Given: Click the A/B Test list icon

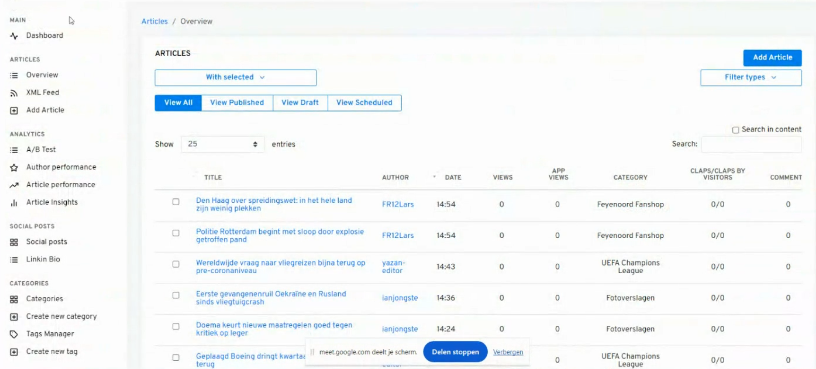Looking at the screenshot, I should [14, 150].
